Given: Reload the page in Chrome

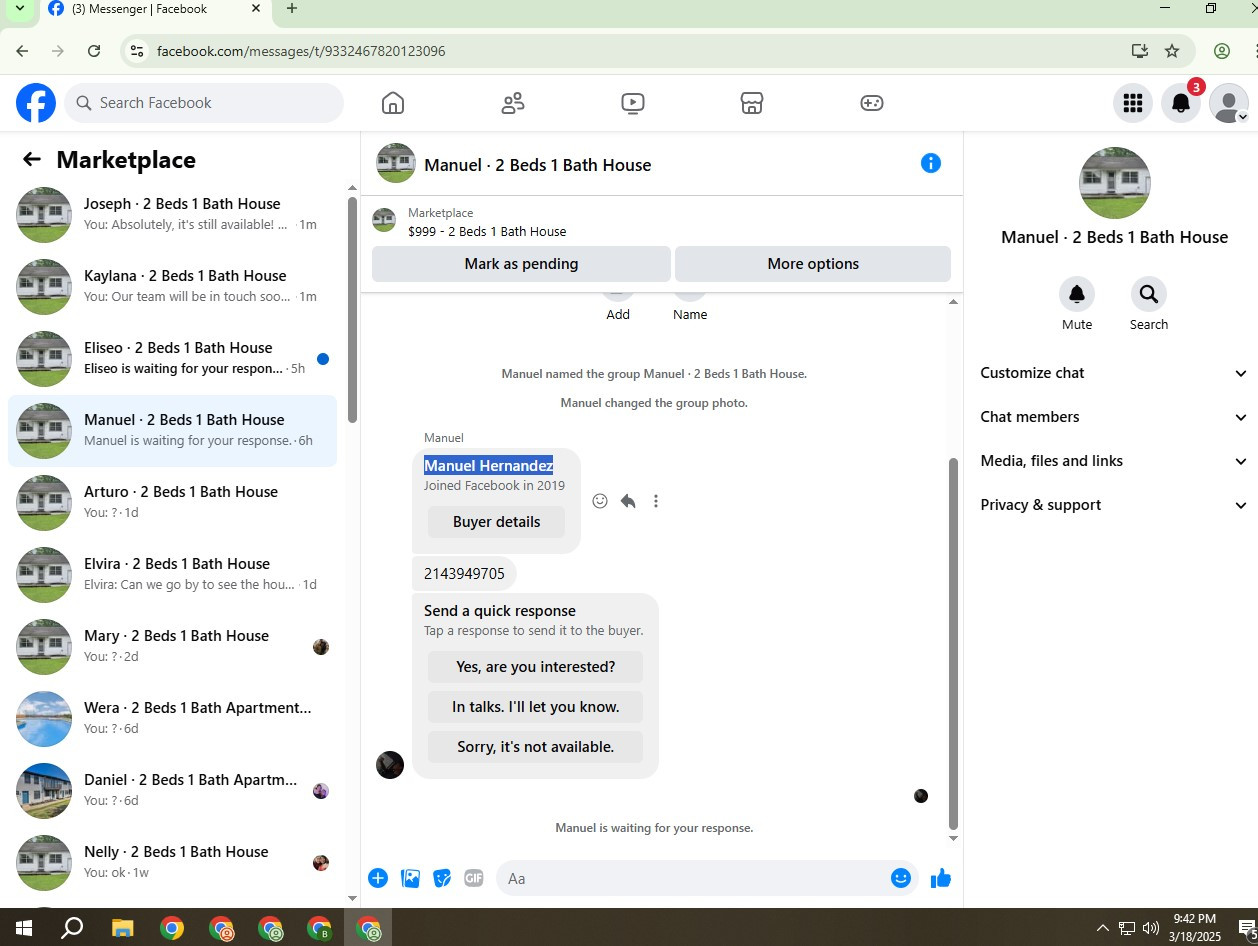Looking at the screenshot, I should click(x=94, y=51).
